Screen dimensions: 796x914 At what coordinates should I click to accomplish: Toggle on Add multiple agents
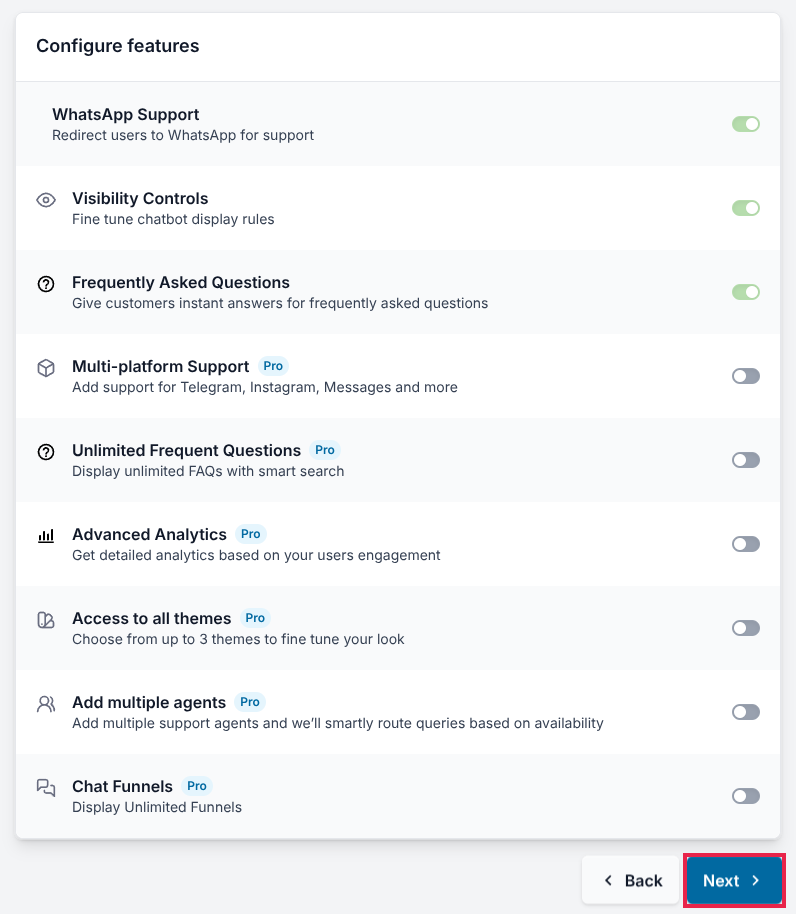tap(746, 712)
